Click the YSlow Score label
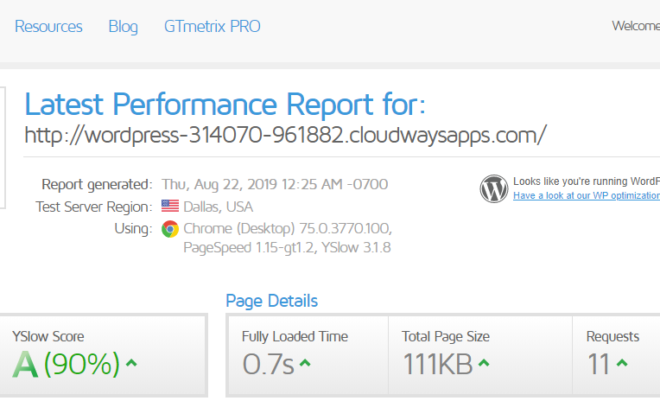The height and width of the screenshot is (420, 660). 48,337
